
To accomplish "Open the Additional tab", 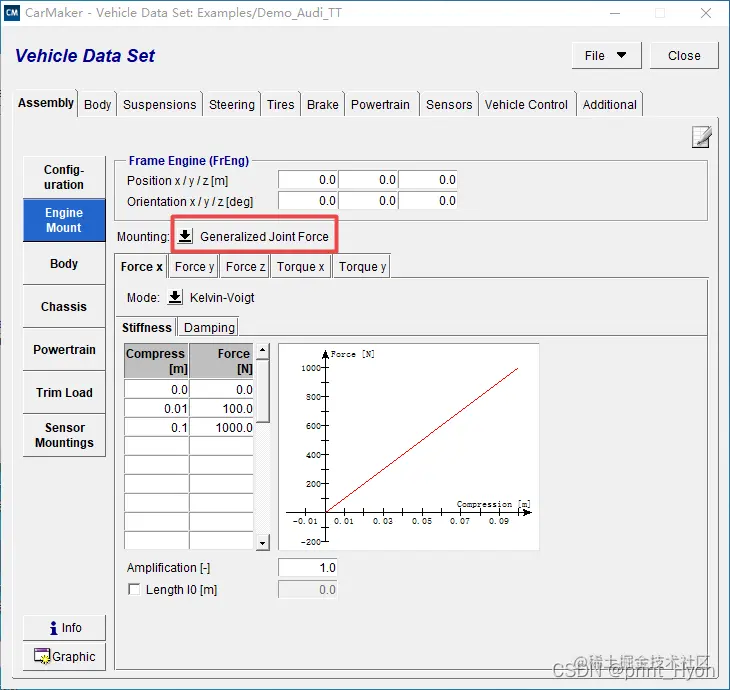I will (609, 104).
